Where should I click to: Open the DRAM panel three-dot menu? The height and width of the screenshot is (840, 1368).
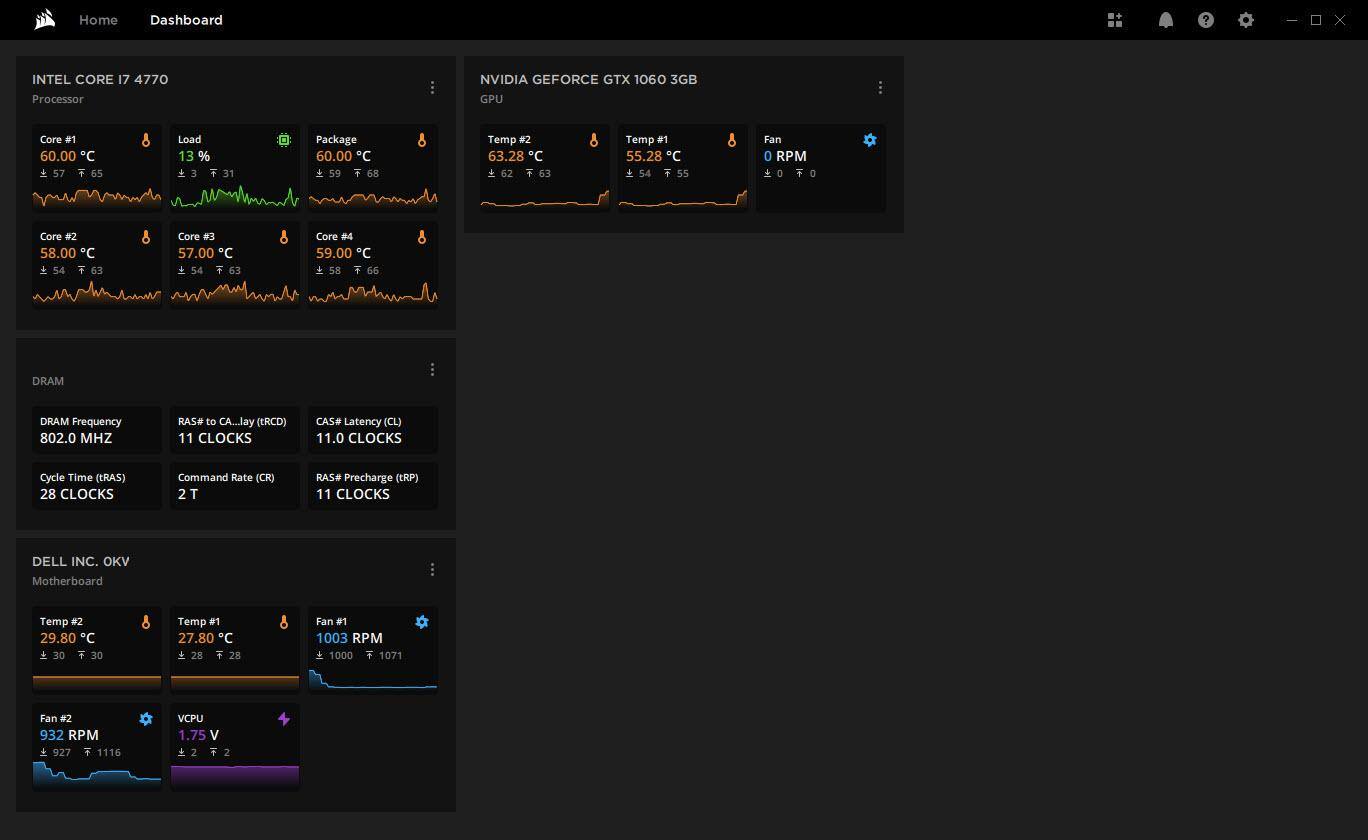(432, 370)
